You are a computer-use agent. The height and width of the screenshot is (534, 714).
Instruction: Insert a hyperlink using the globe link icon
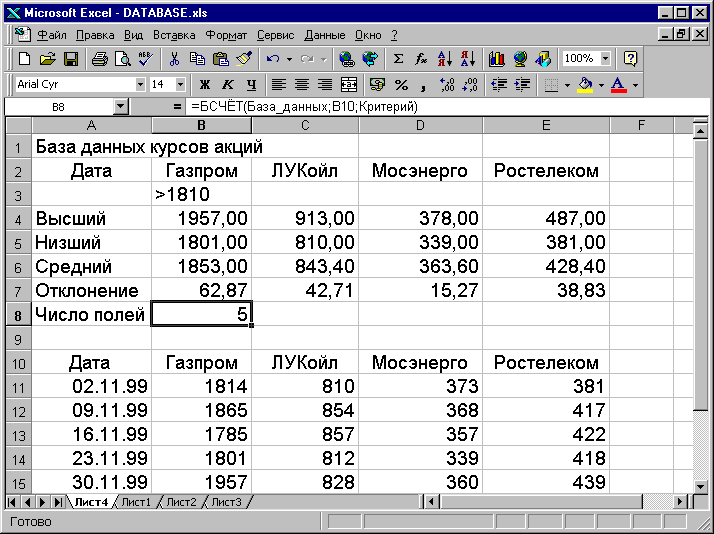coord(347,59)
